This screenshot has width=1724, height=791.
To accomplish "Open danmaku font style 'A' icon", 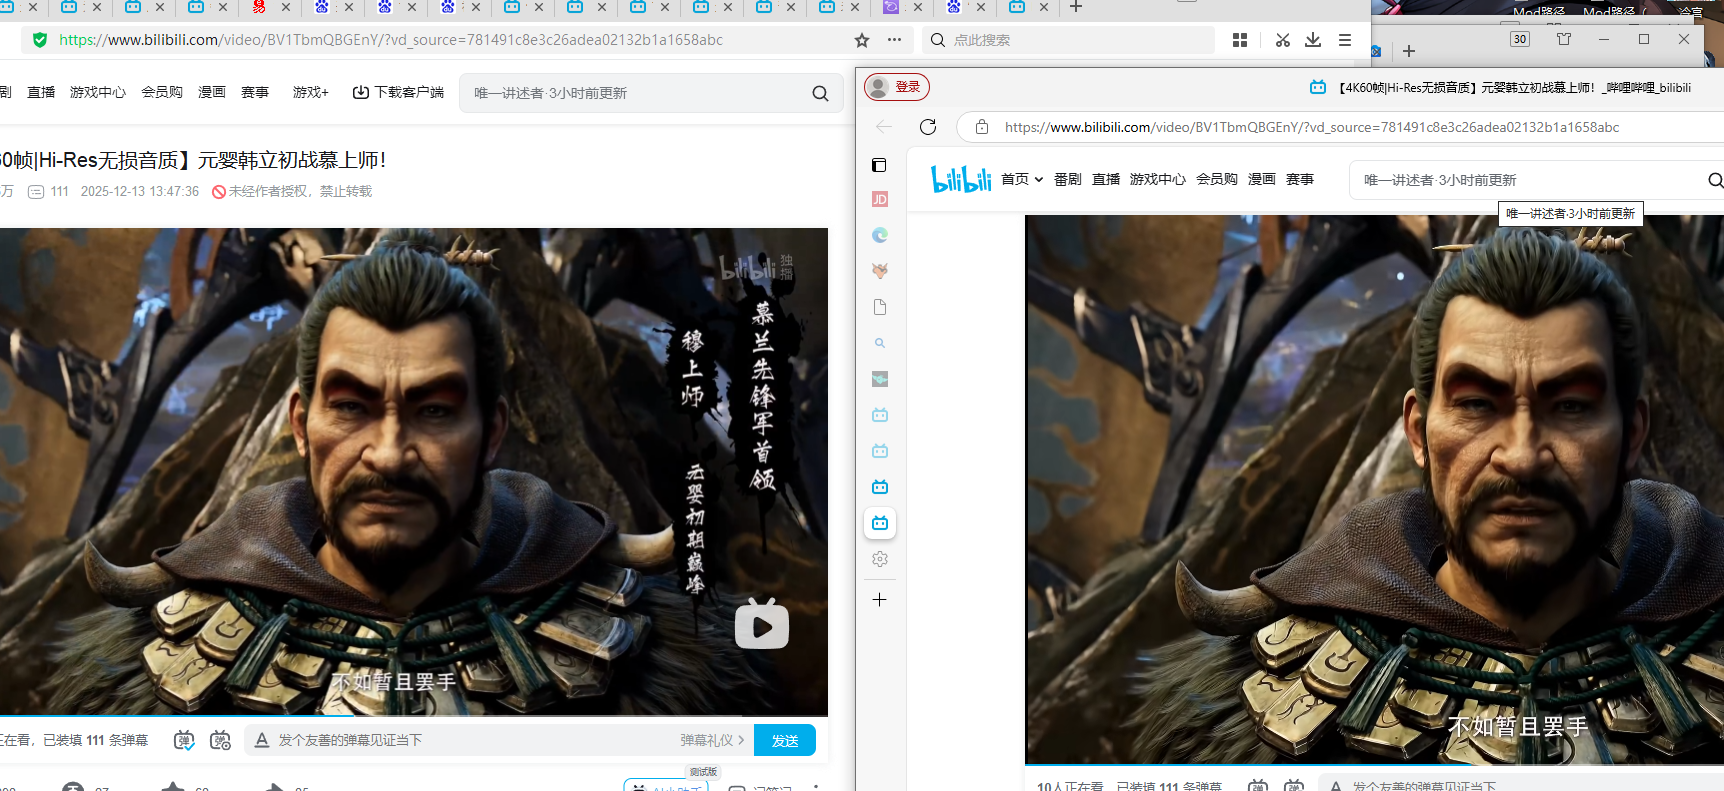I will click(261, 740).
